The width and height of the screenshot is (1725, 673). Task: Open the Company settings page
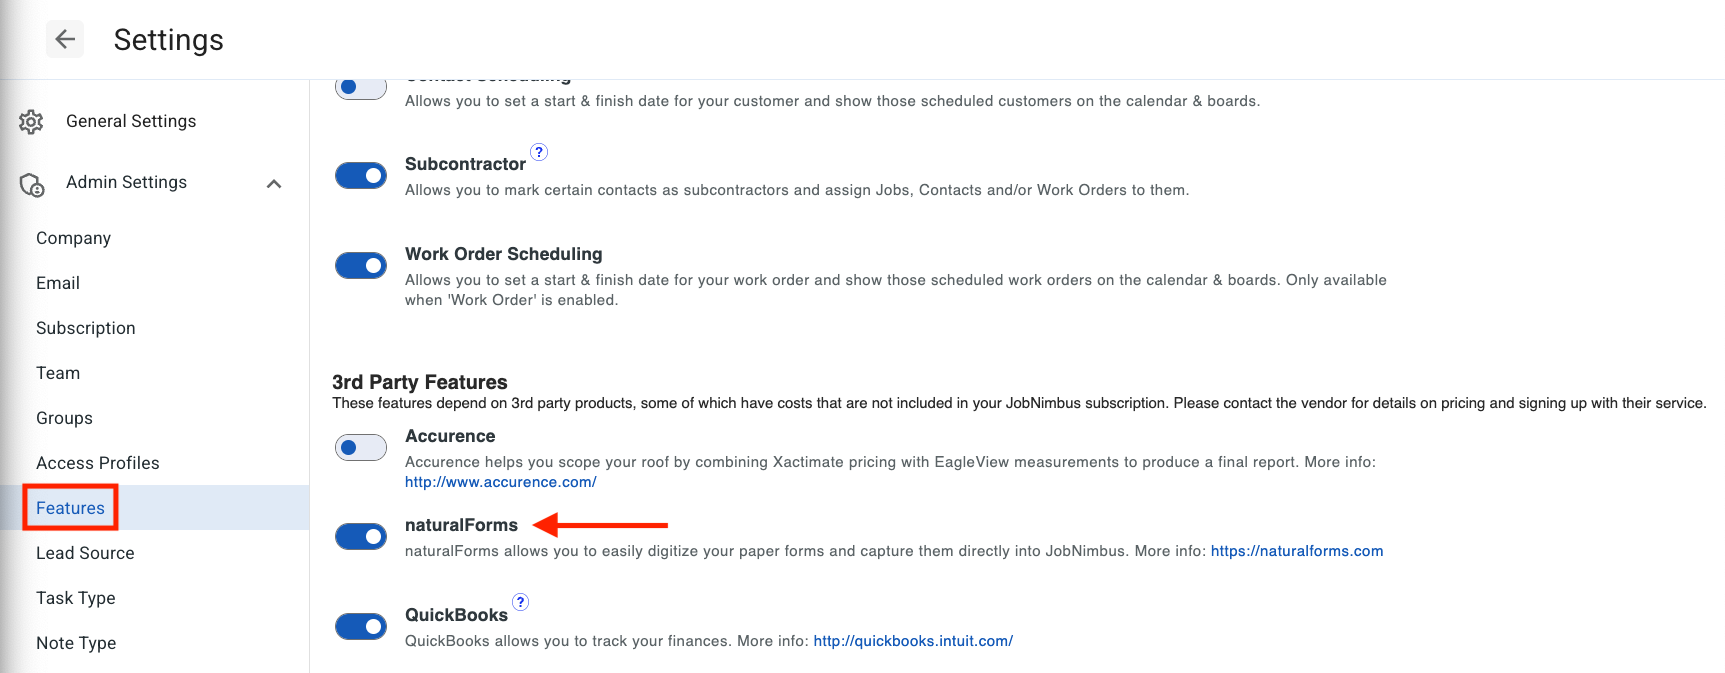point(73,238)
